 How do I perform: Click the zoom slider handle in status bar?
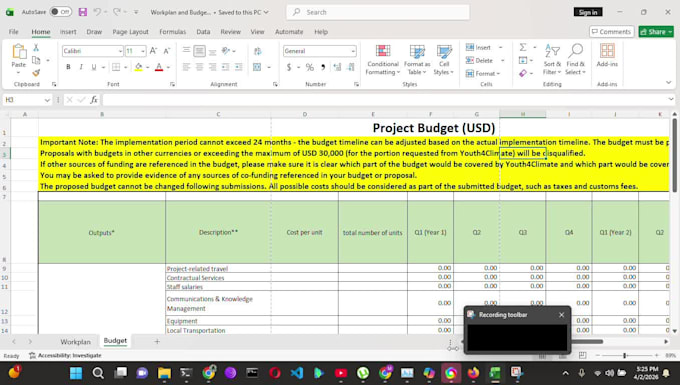click(624, 356)
